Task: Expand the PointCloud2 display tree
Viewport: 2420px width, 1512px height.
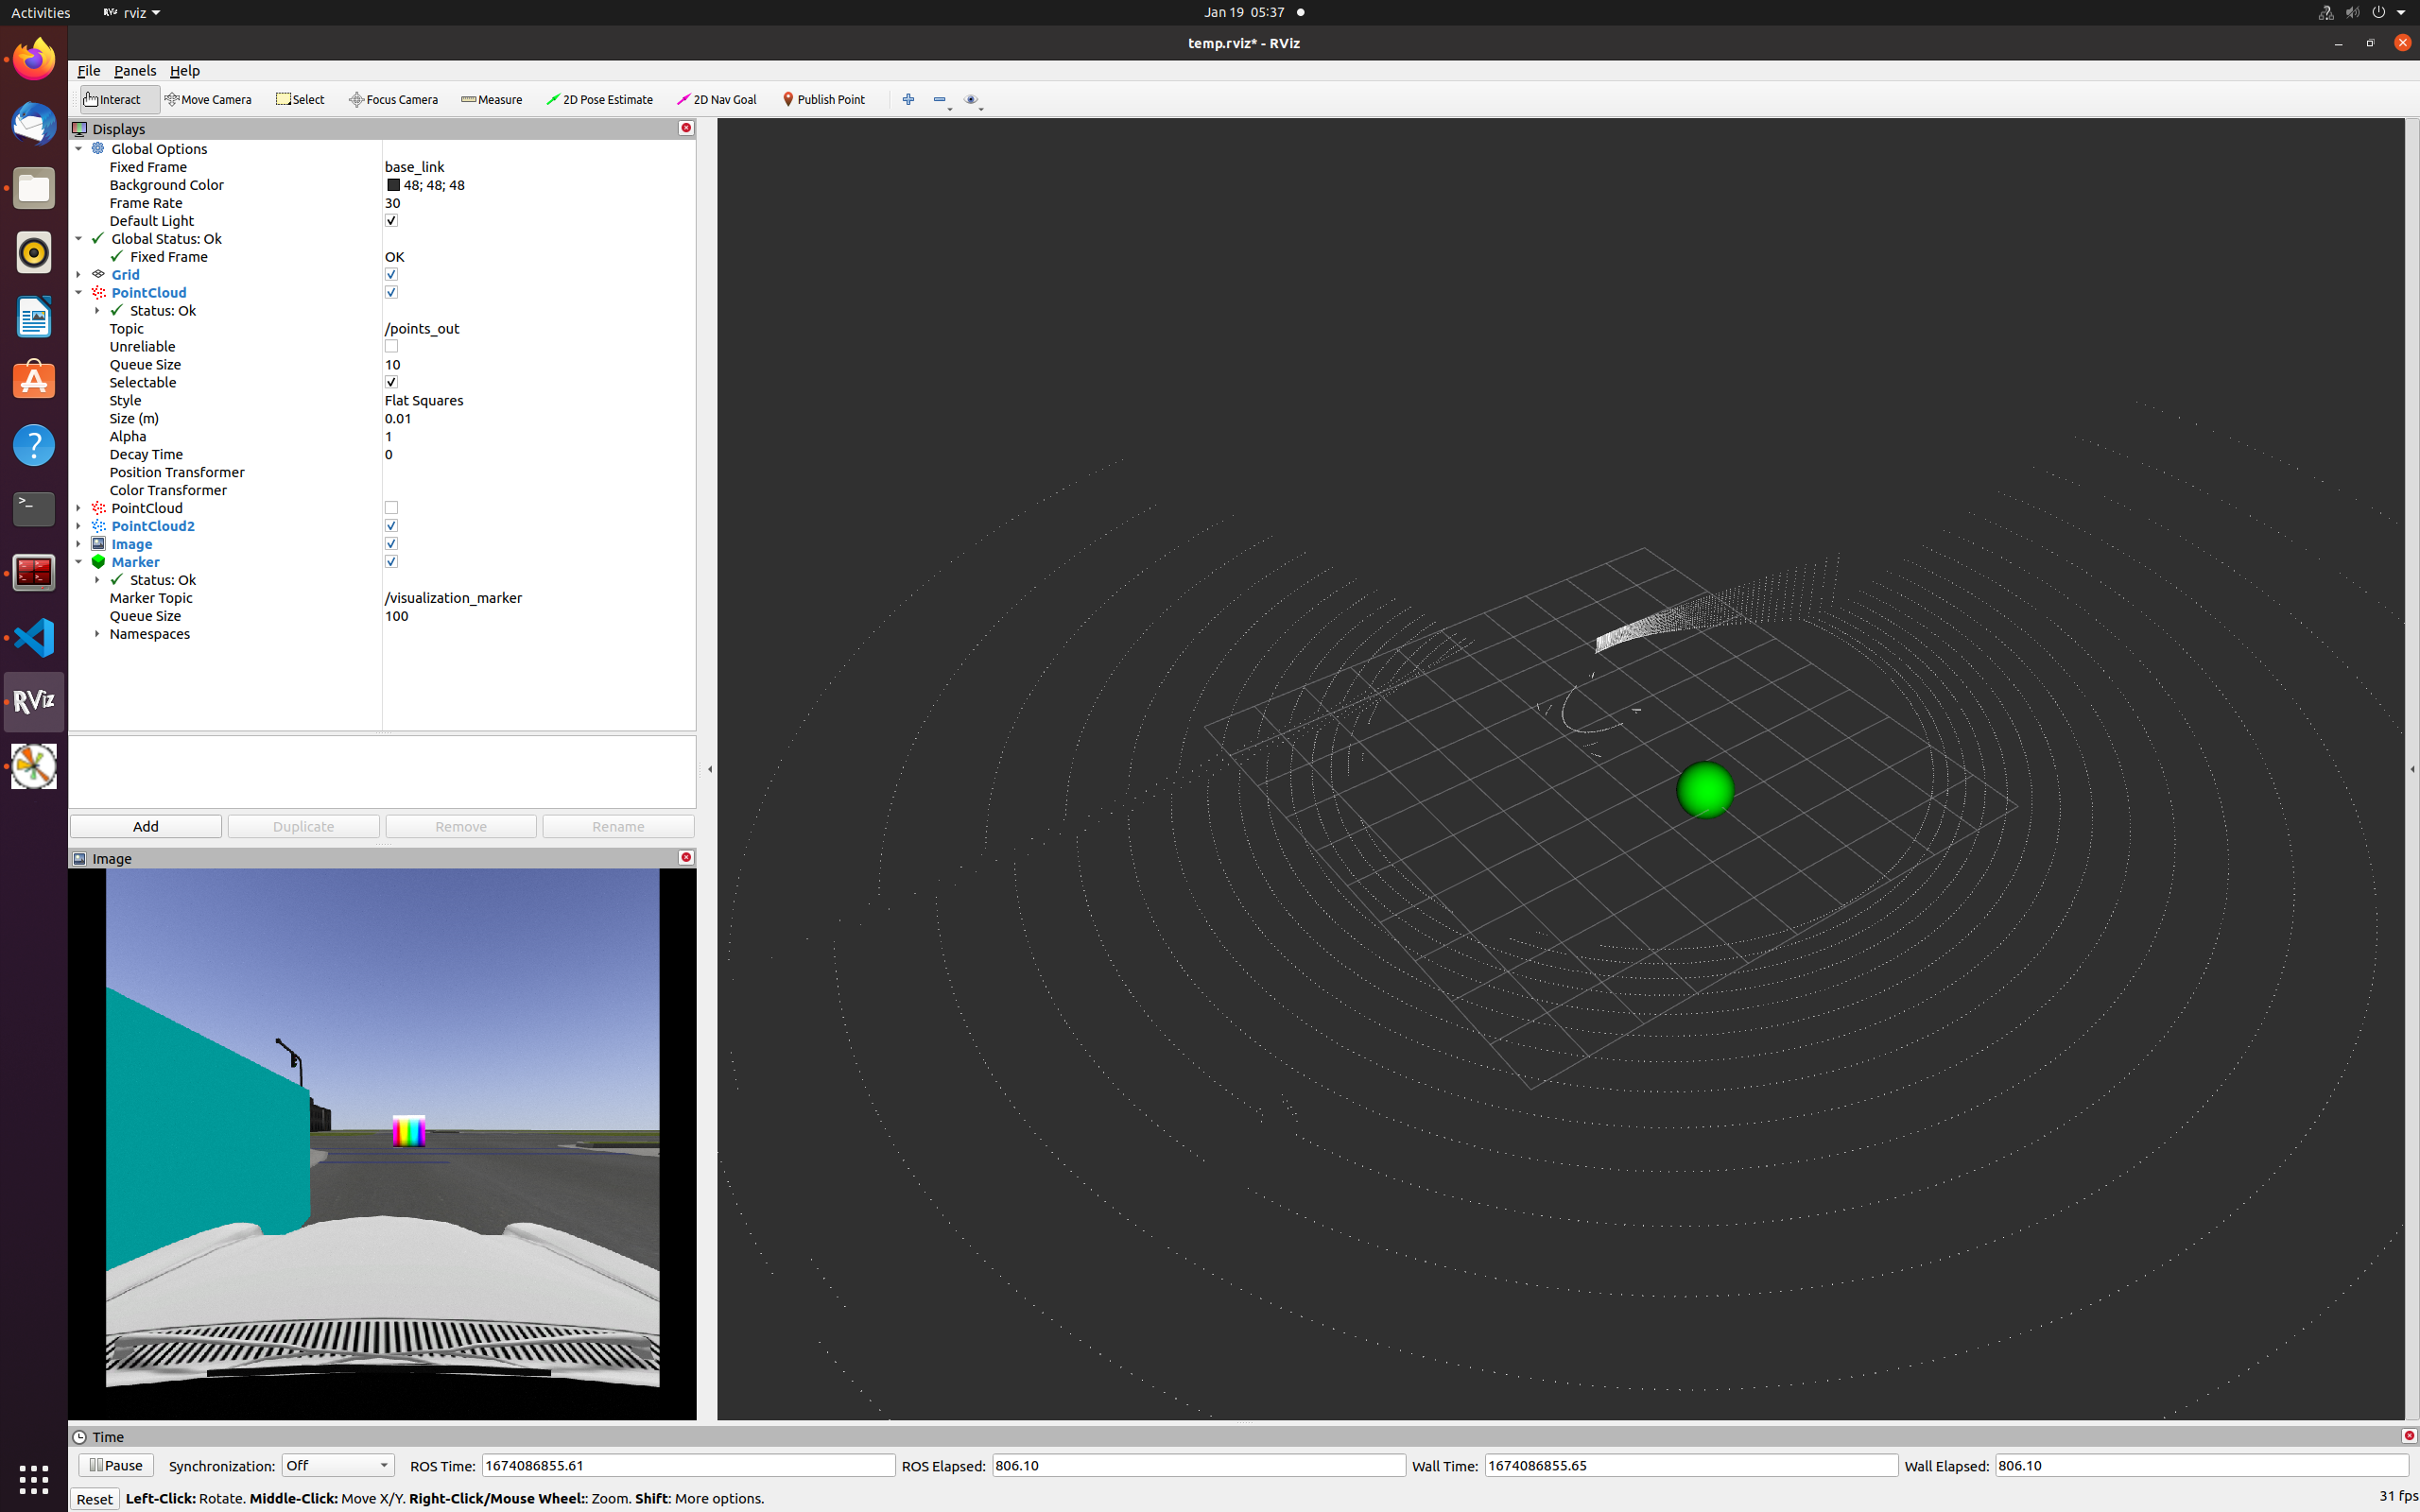Action: 79,526
